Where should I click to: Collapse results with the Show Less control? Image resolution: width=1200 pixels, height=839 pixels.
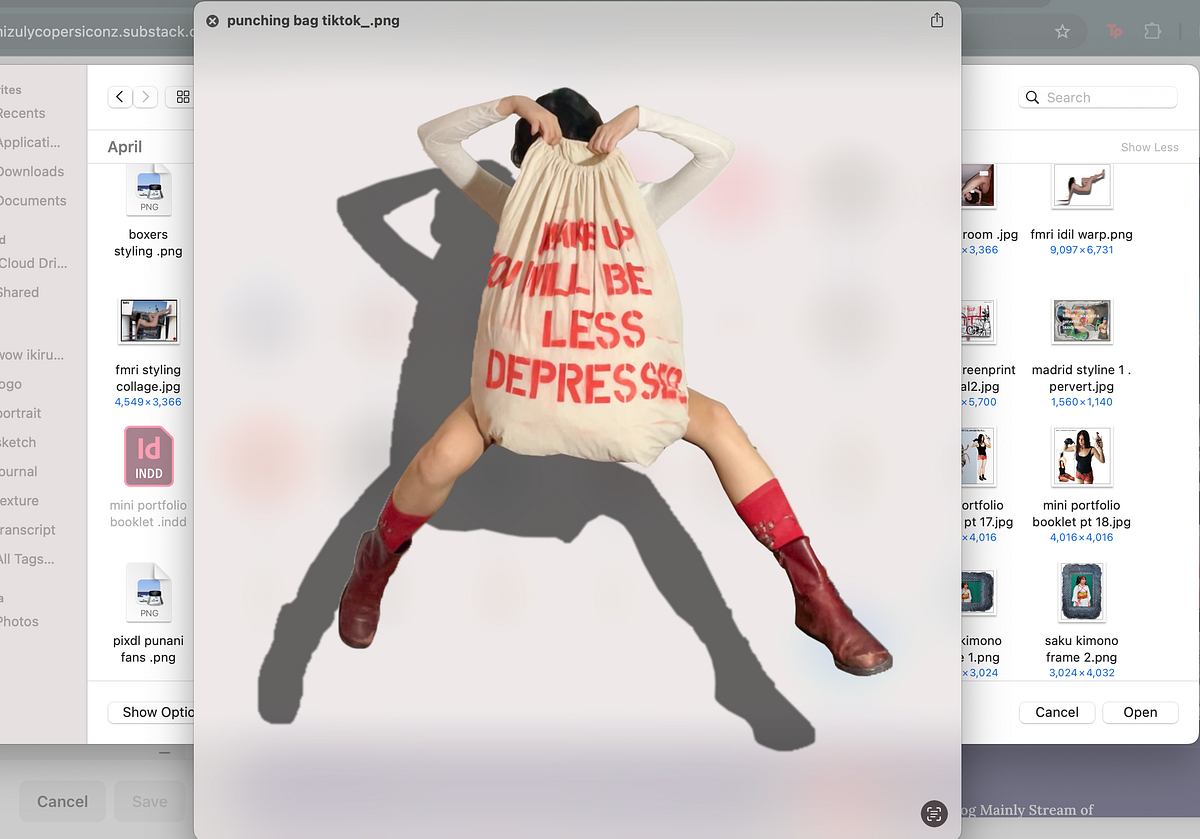[x=1149, y=146]
